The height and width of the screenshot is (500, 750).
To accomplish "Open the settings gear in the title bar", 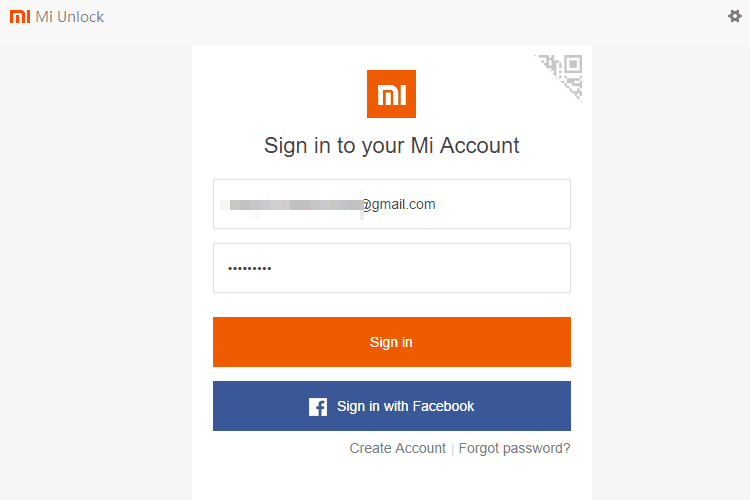I will pyautogui.click(x=735, y=16).
